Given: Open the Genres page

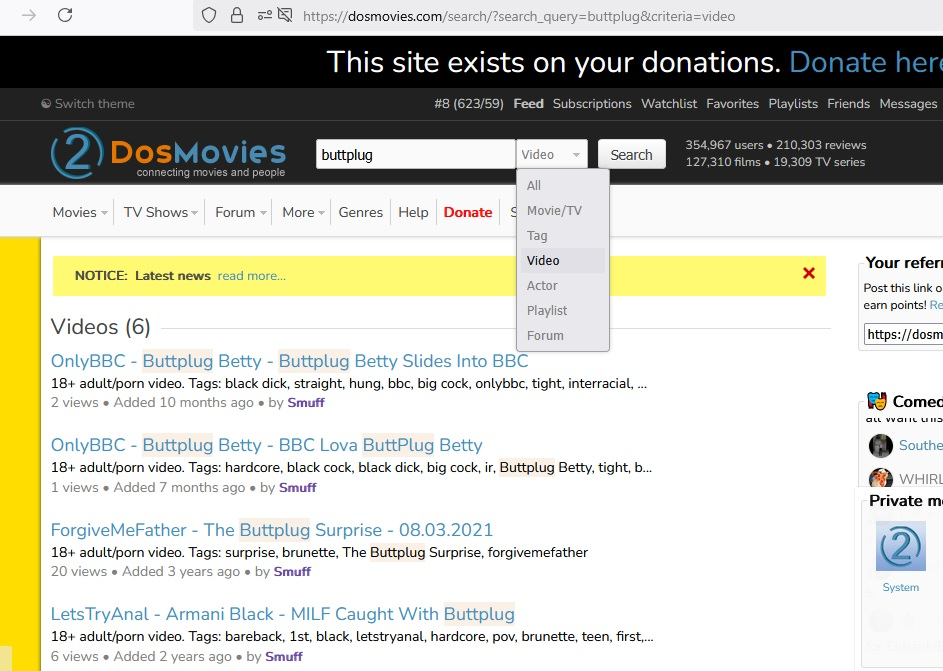Looking at the screenshot, I should coord(360,212).
